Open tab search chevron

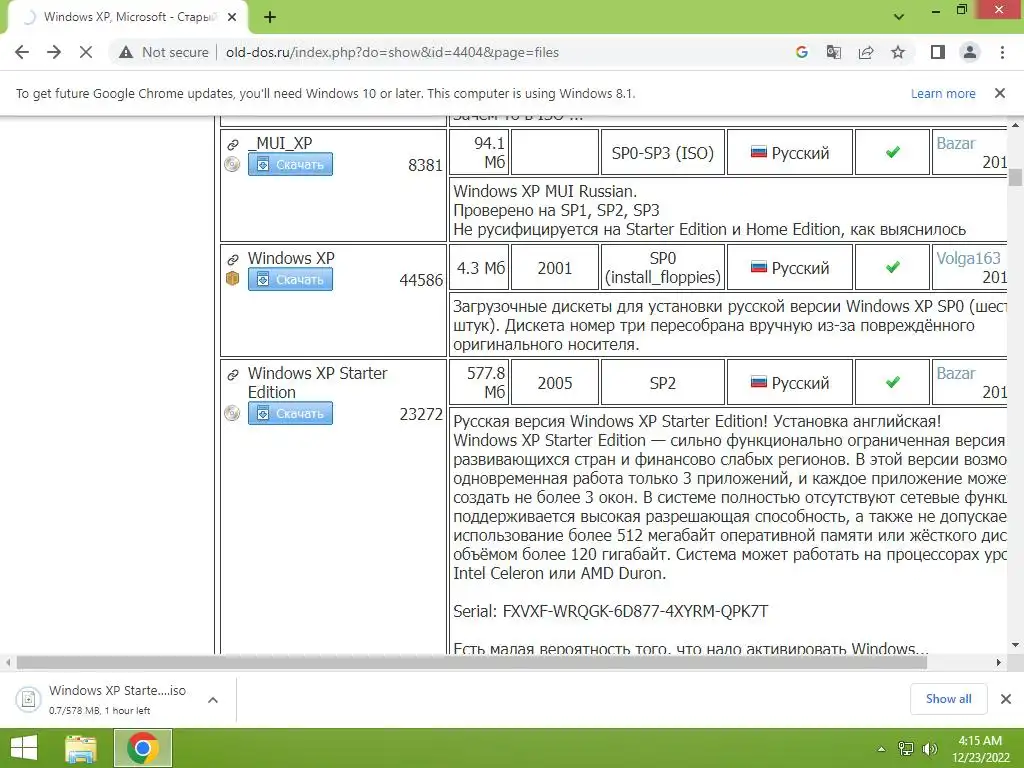[x=899, y=17]
